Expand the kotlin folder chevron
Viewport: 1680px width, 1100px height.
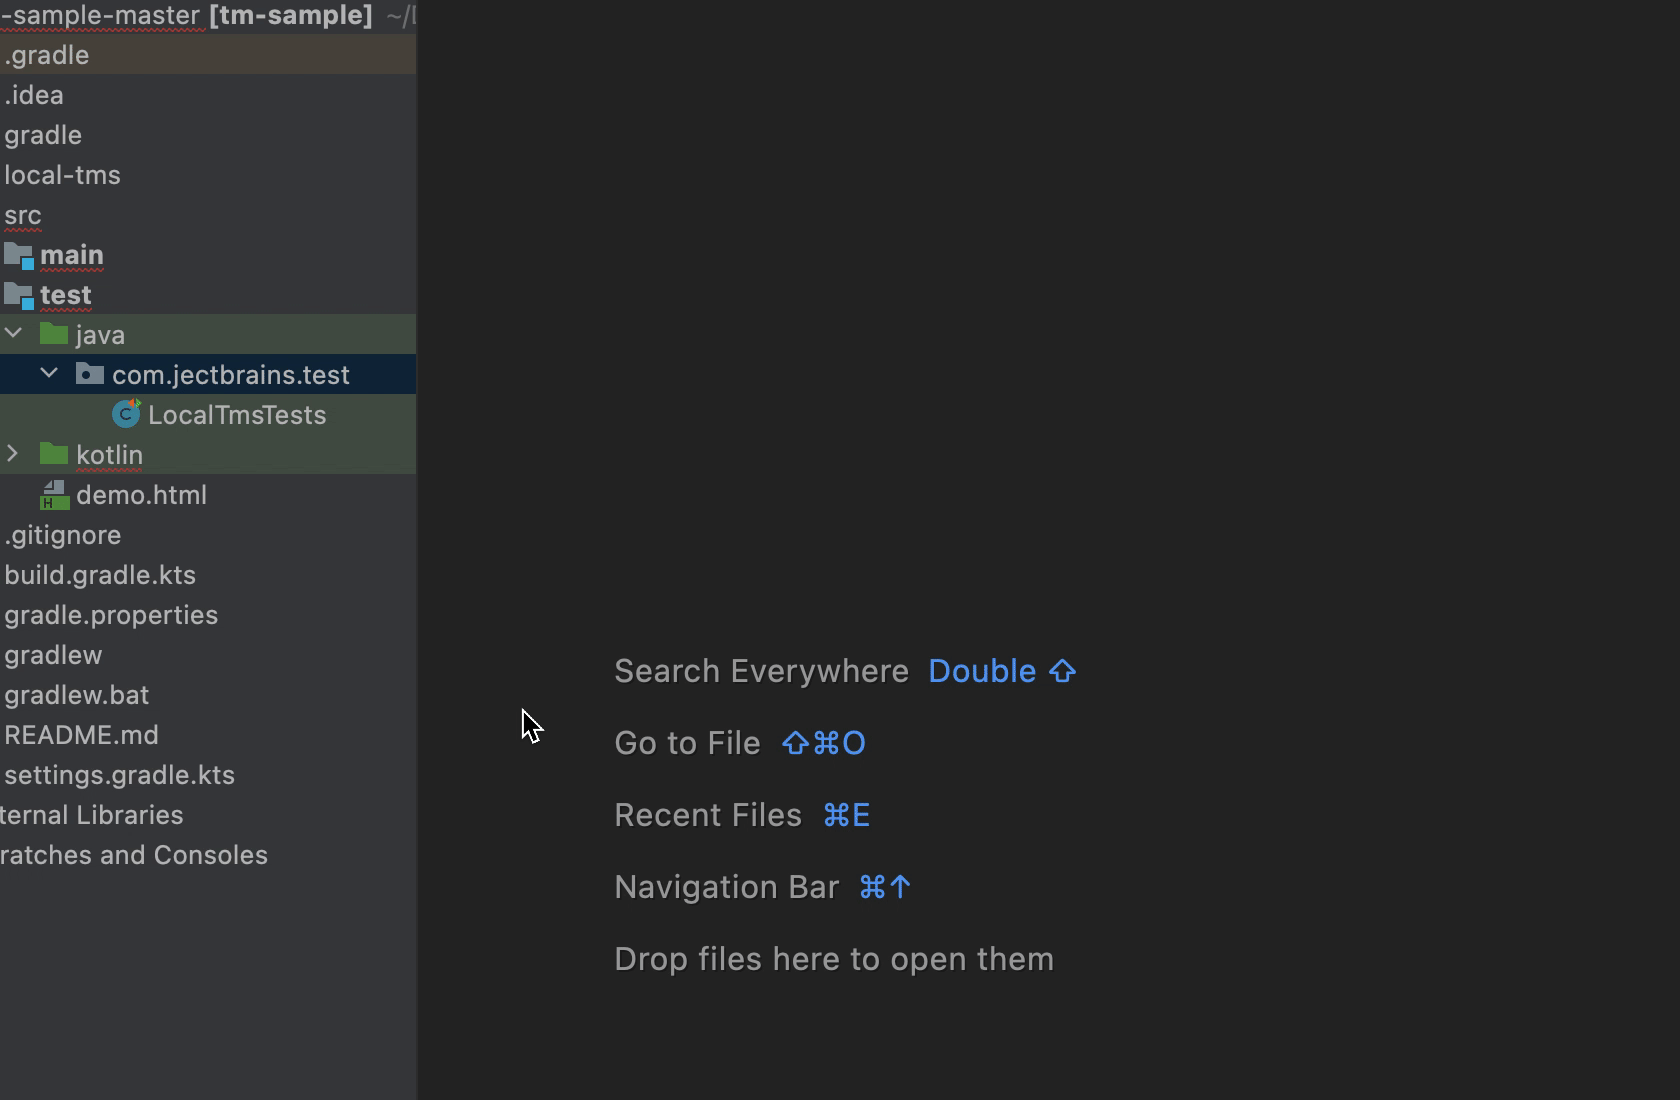13,454
